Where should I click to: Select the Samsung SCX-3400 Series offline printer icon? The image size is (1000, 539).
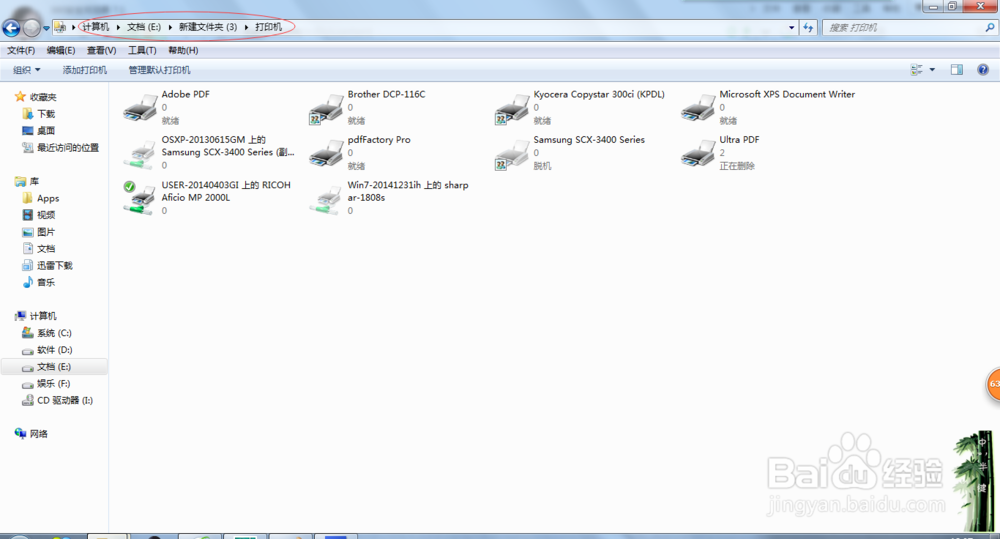[x=512, y=155]
